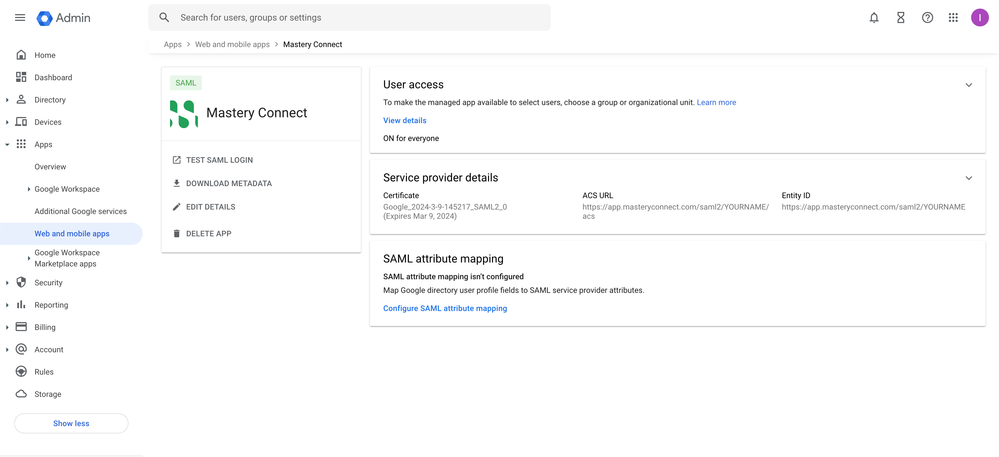The image size is (999, 457).
Task: Open the Security sidebar item
Action: [48, 283]
